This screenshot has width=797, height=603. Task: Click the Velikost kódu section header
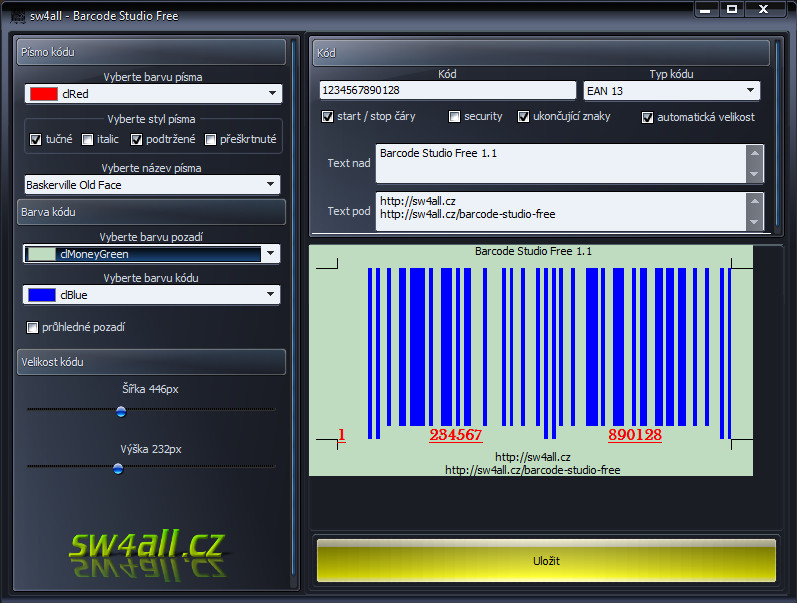pos(151,362)
